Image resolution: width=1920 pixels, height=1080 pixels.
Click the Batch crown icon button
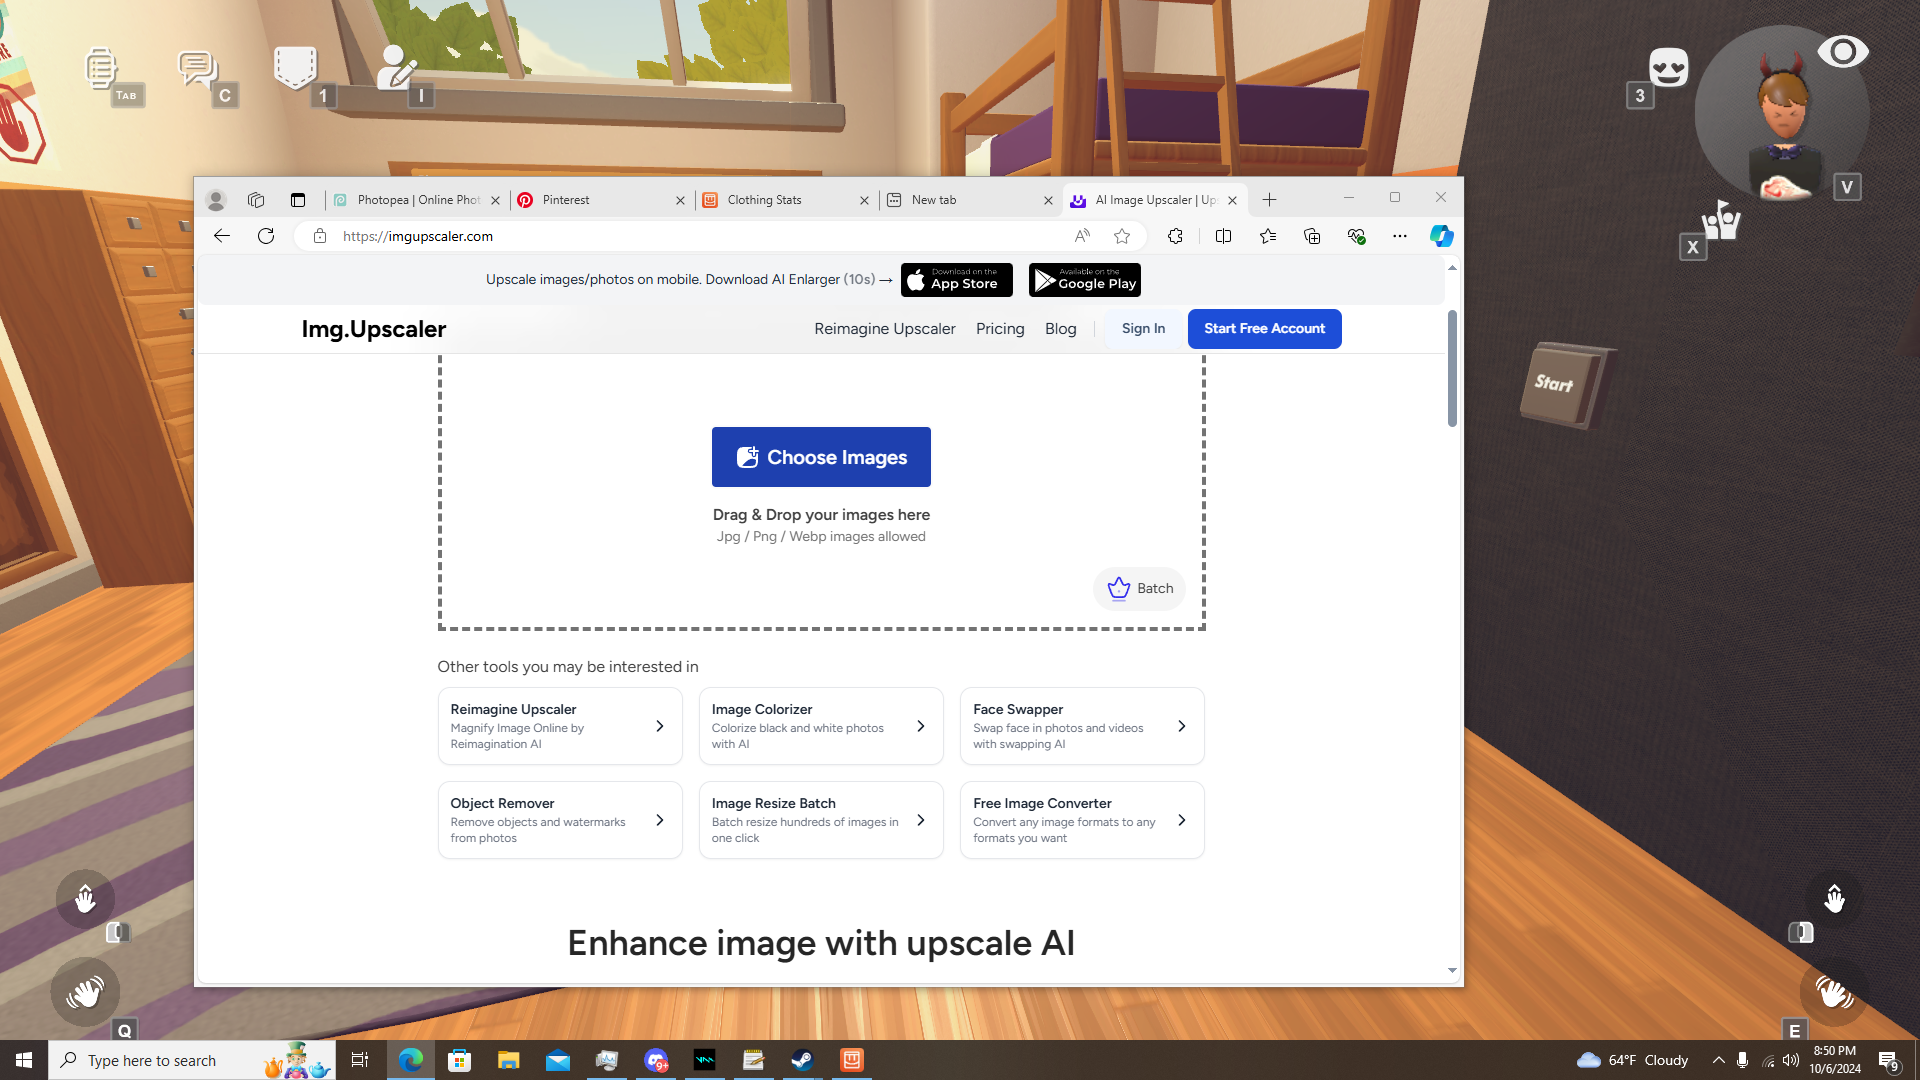[x=1139, y=588]
